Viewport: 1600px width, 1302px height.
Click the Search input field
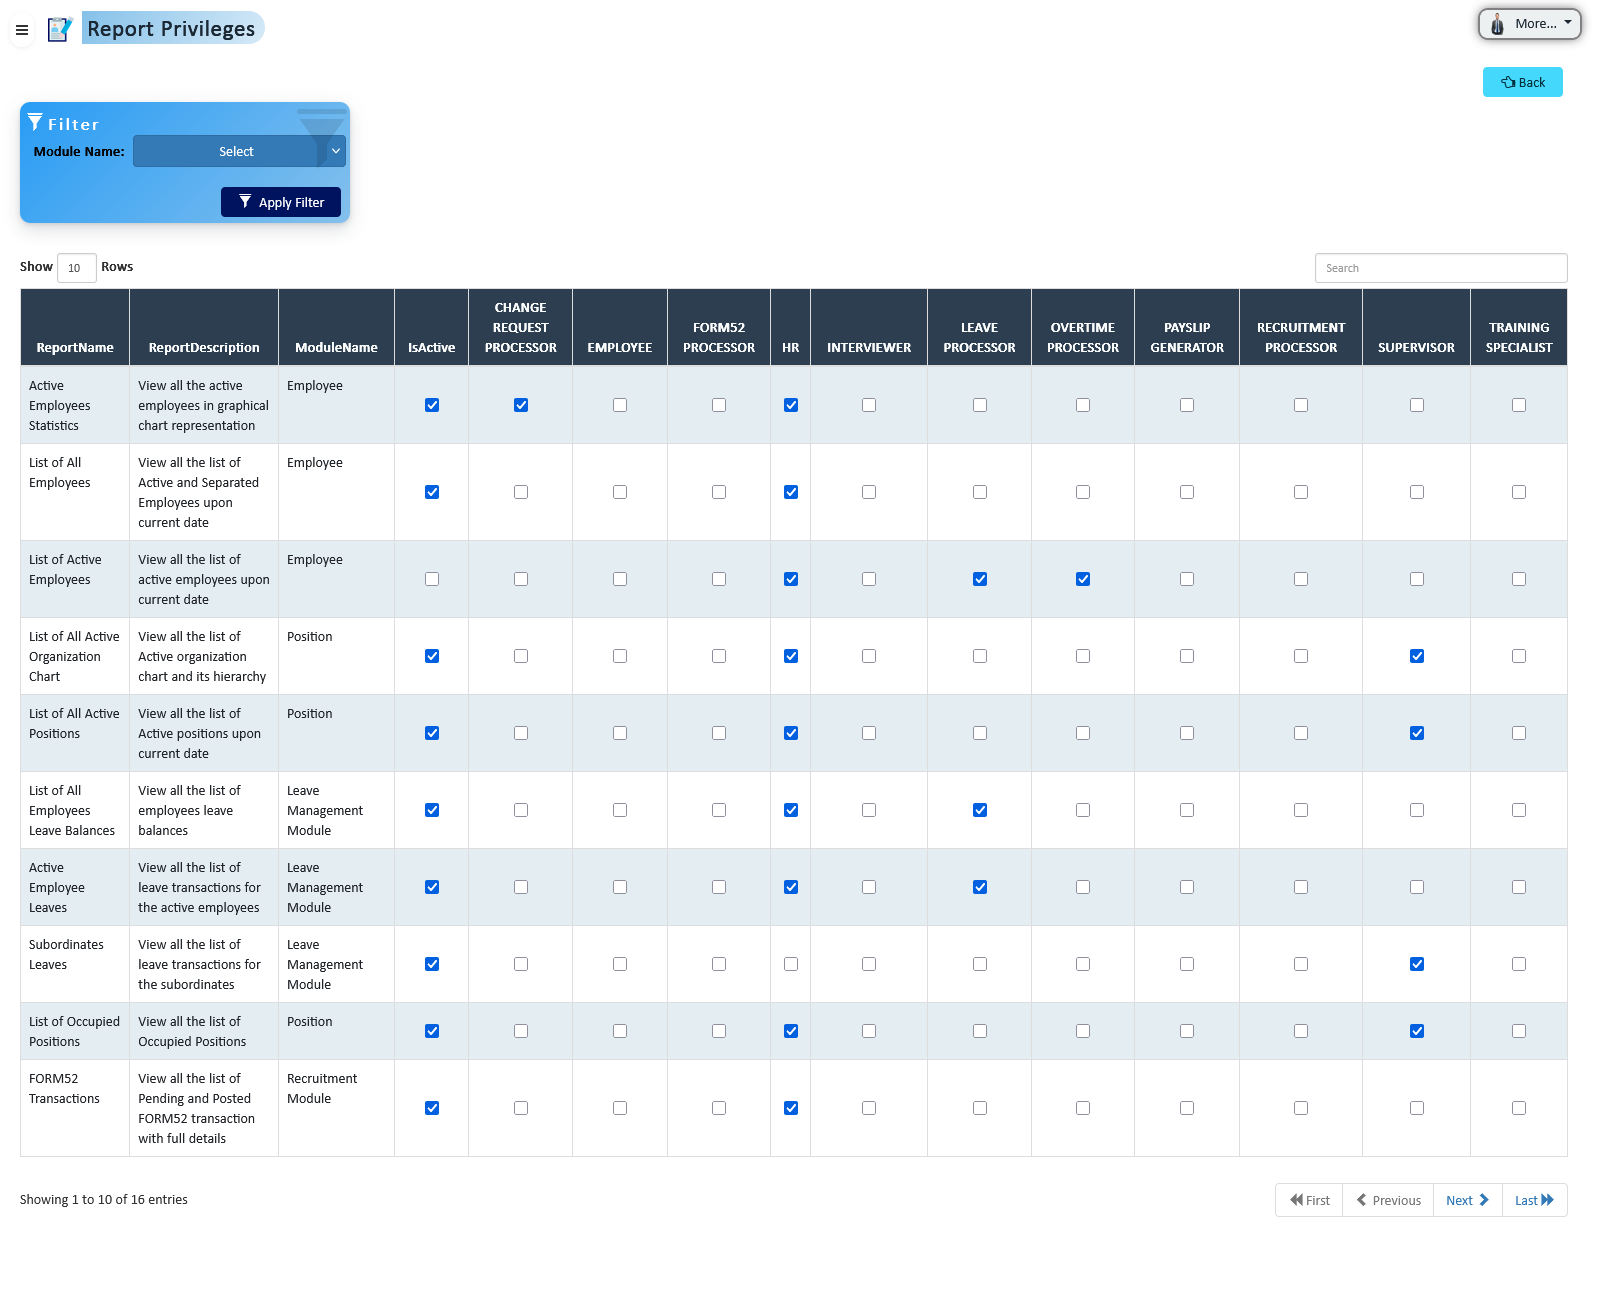coord(1440,268)
